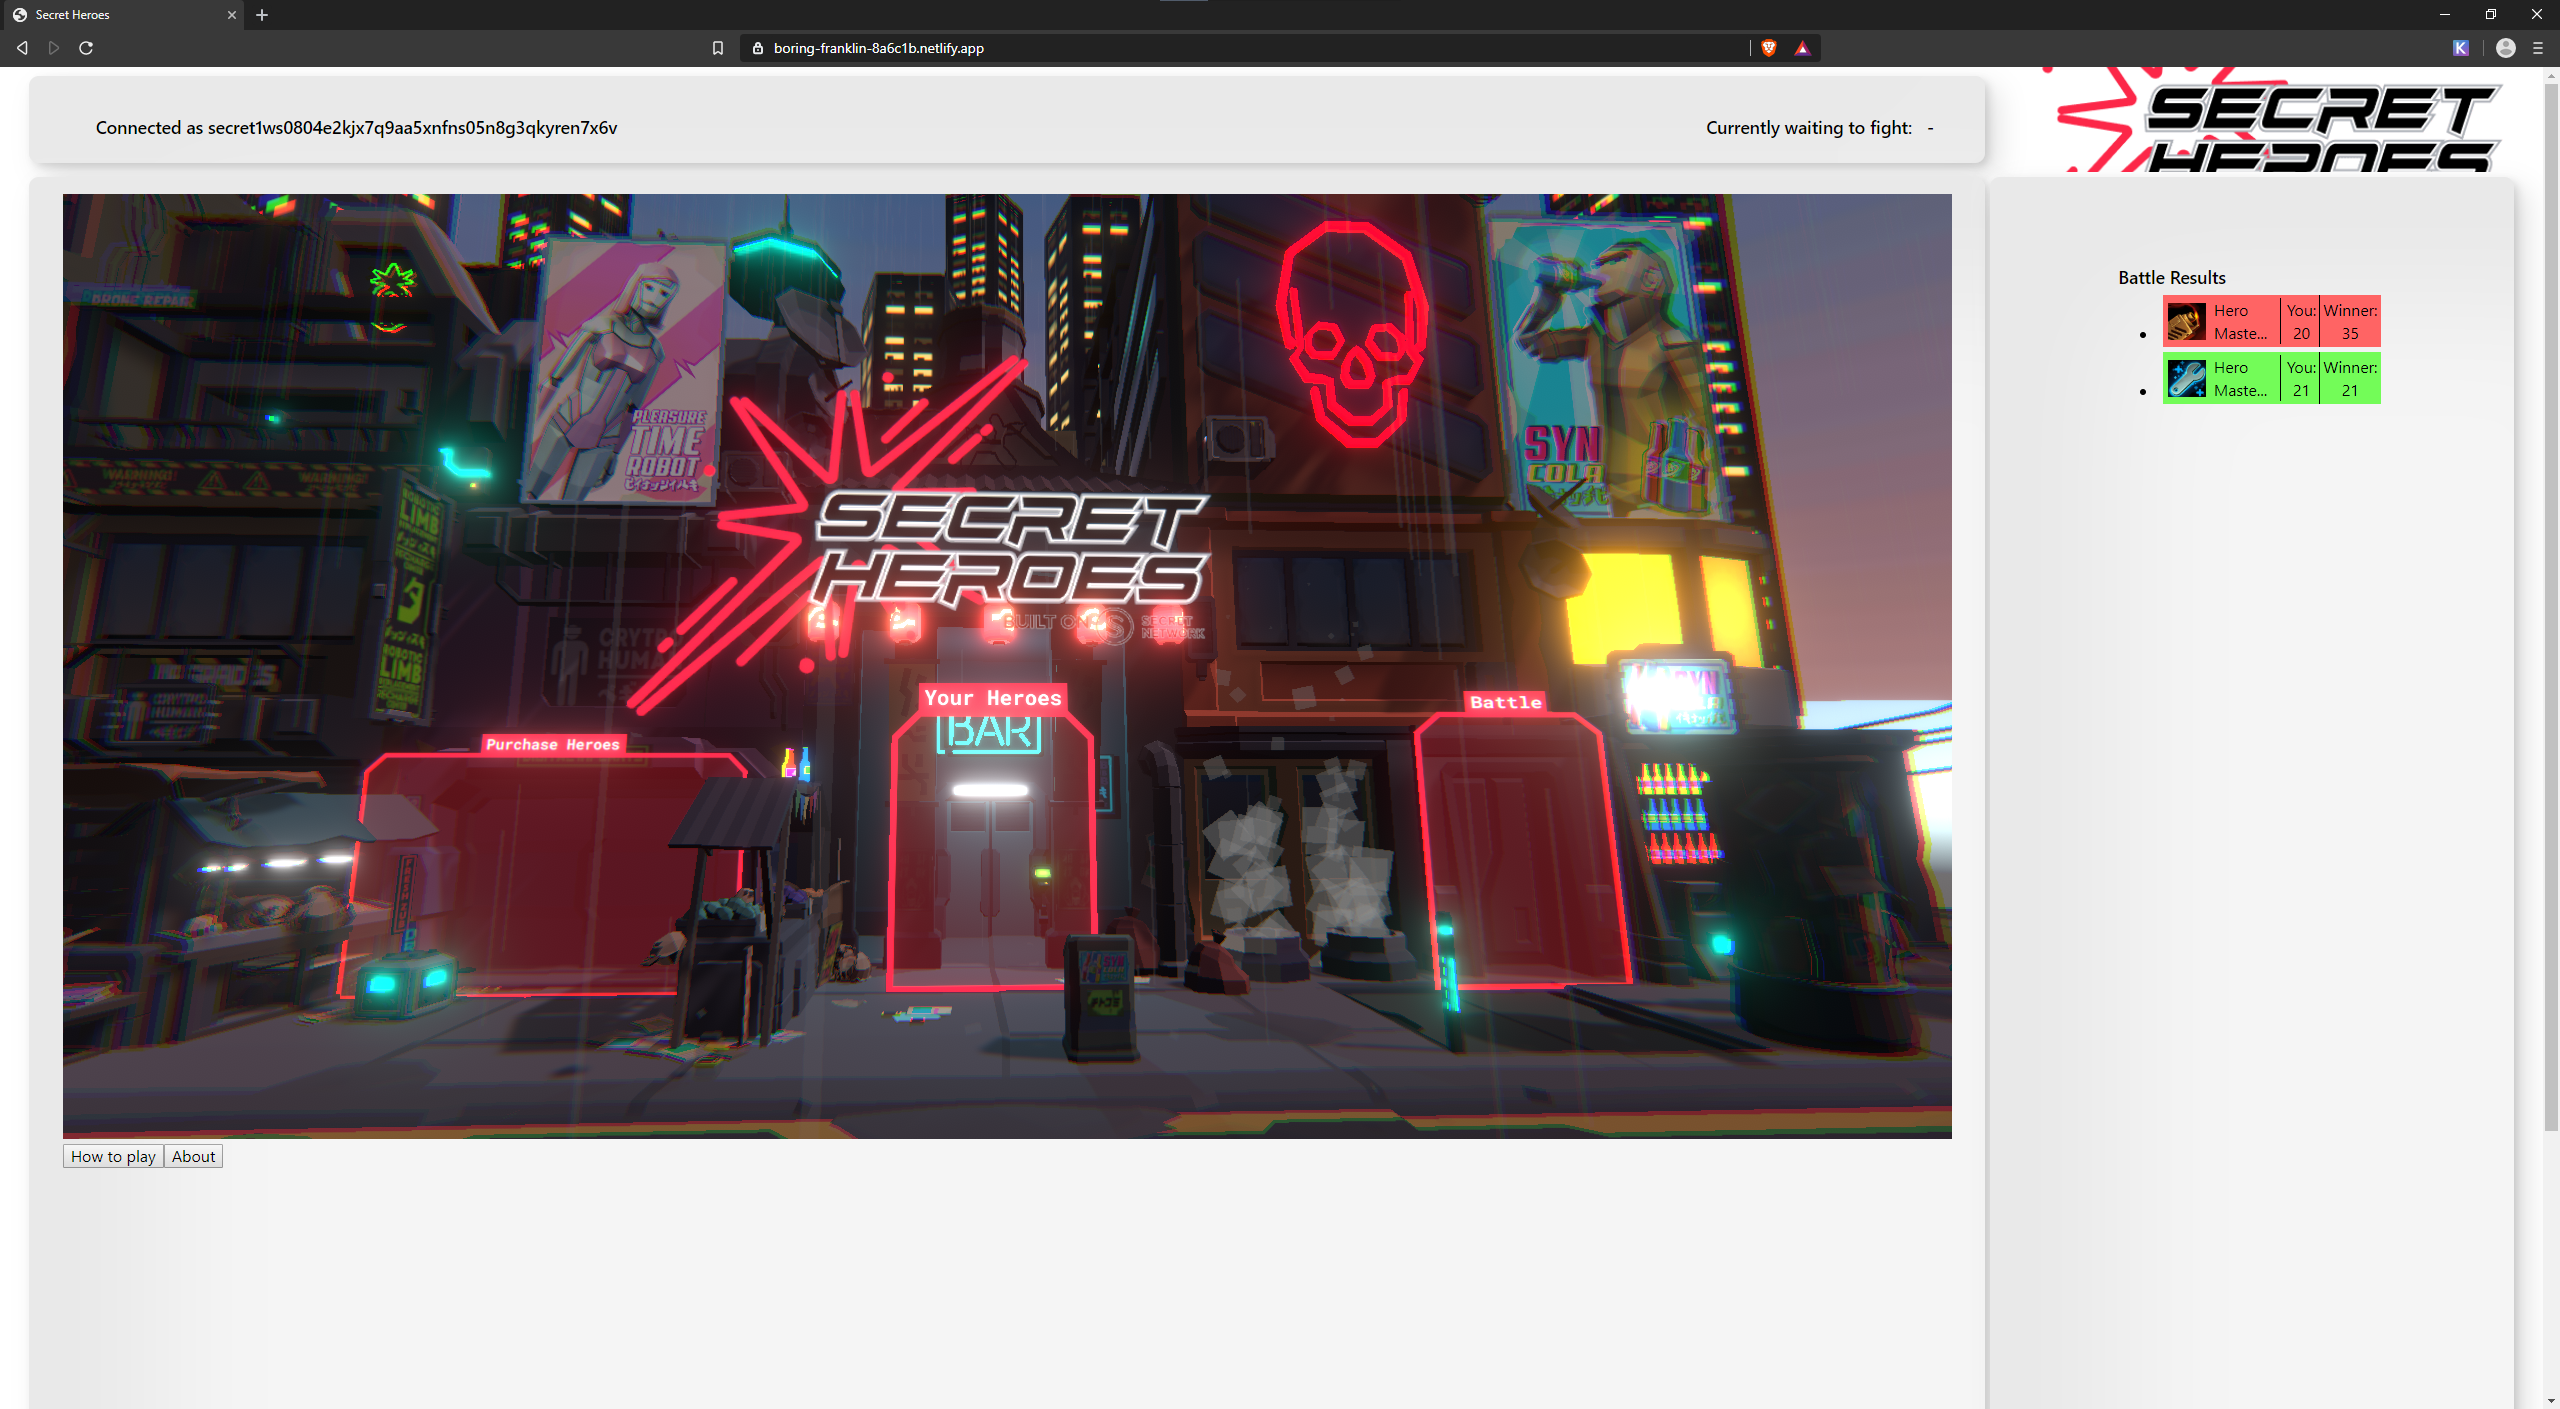
Task: Open the browser profile avatar icon
Action: coord(2505,48)
